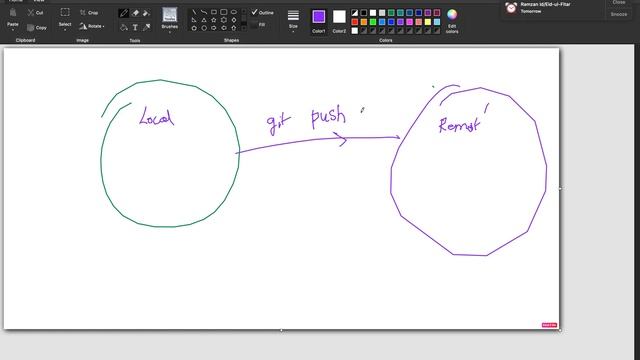Pick yellow from the color palette

click(x=428, y=22)
